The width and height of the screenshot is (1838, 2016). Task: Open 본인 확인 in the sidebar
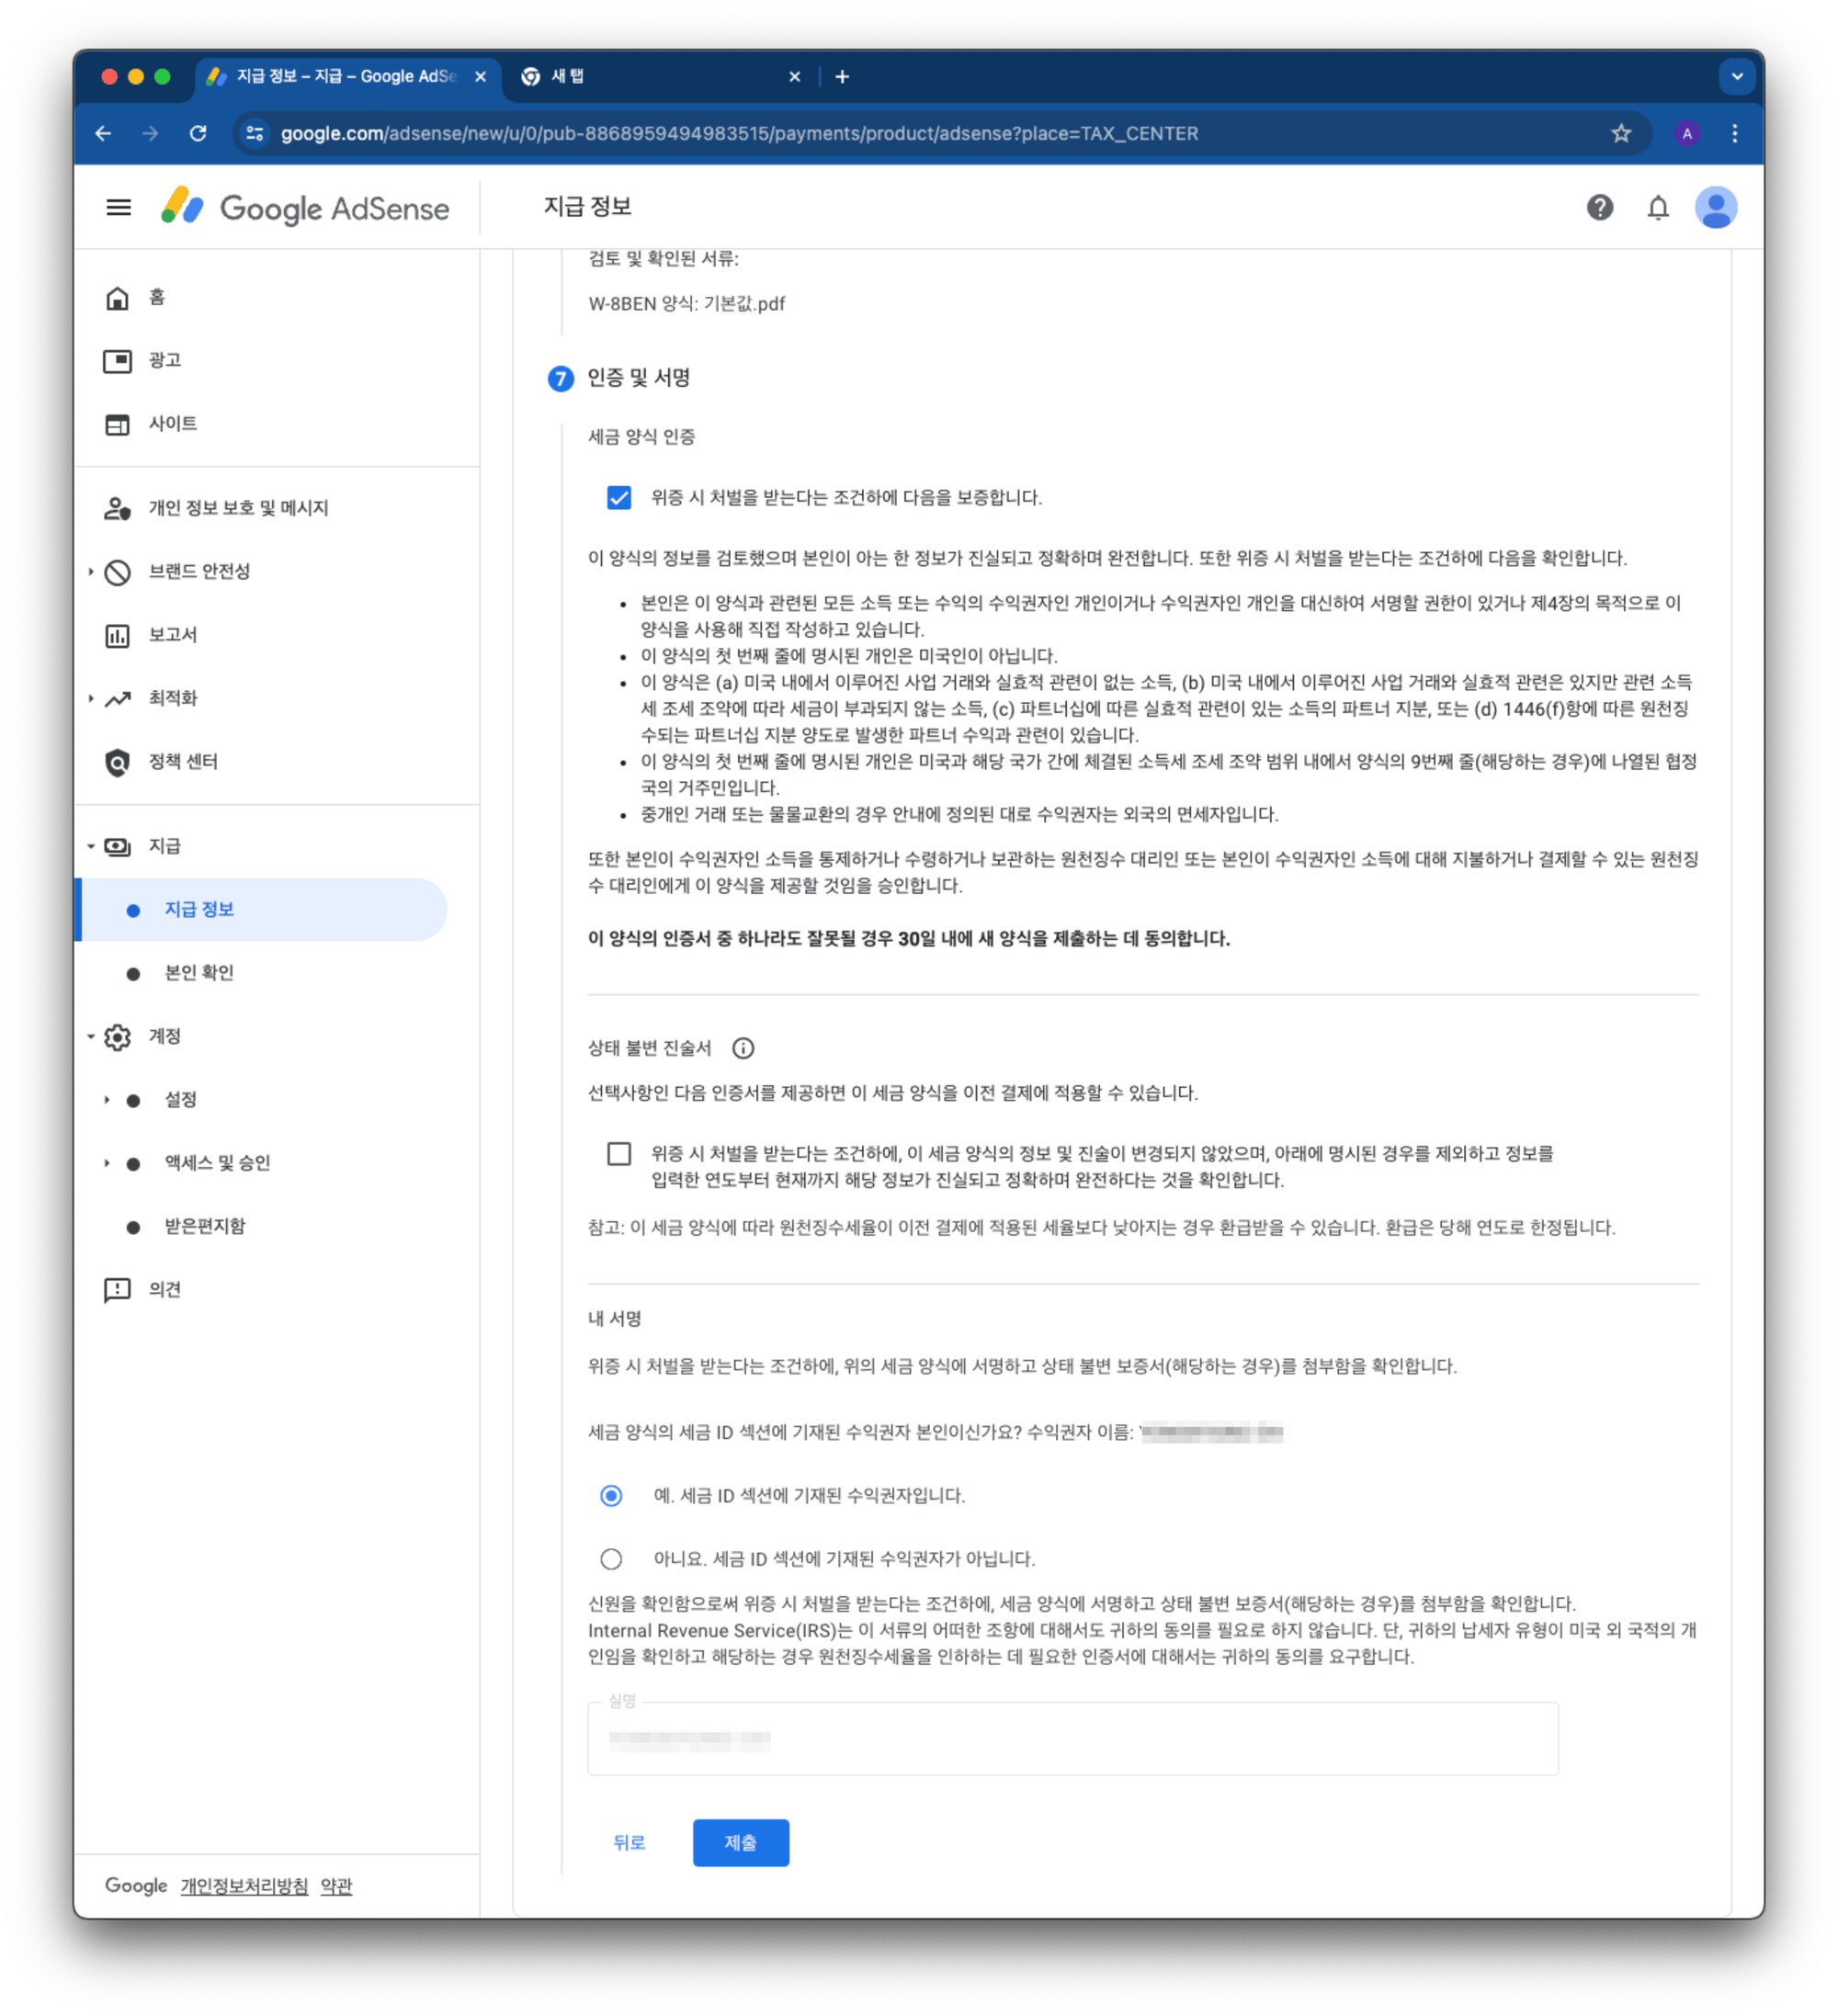[x=199, y=972]
